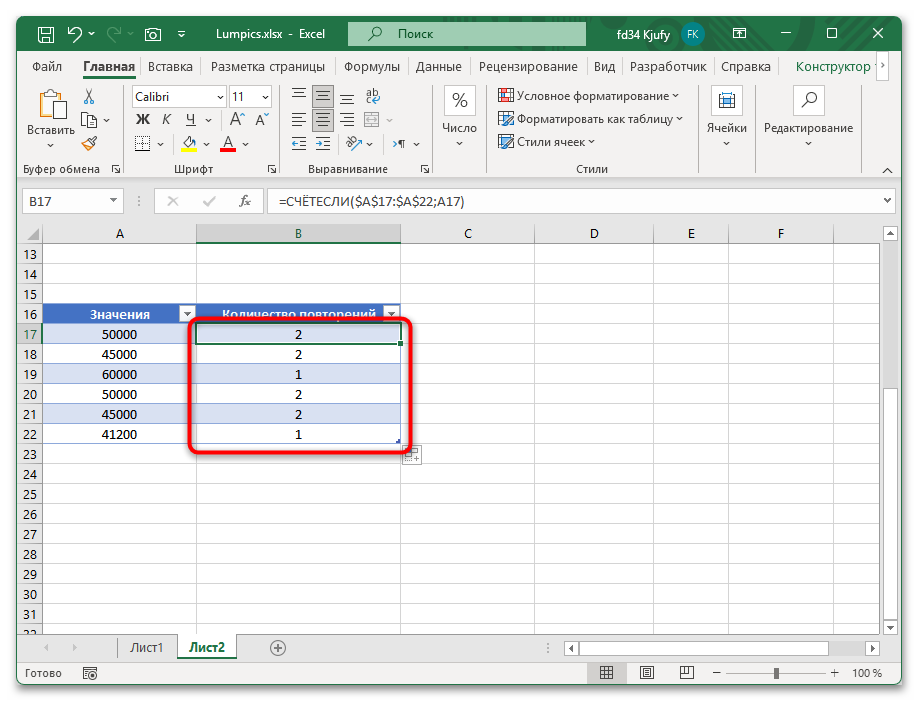Switch to the Формулы ribbon tab
Screen dimensions: 918x701
(x=371, y=66)
